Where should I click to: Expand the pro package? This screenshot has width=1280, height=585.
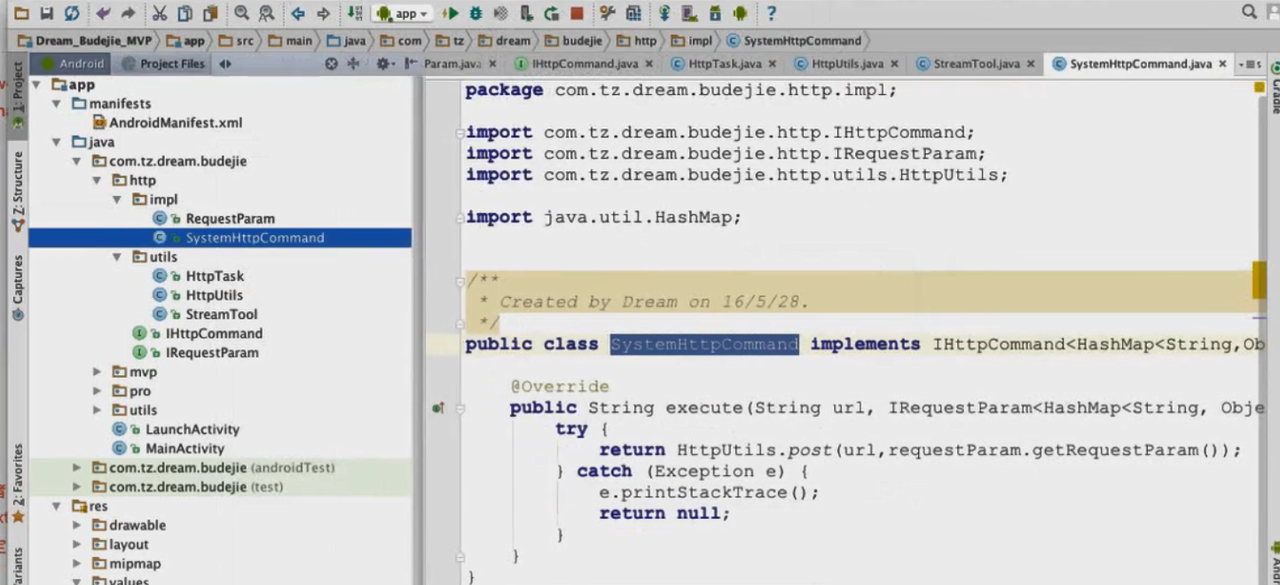click(x=97, y=391)
